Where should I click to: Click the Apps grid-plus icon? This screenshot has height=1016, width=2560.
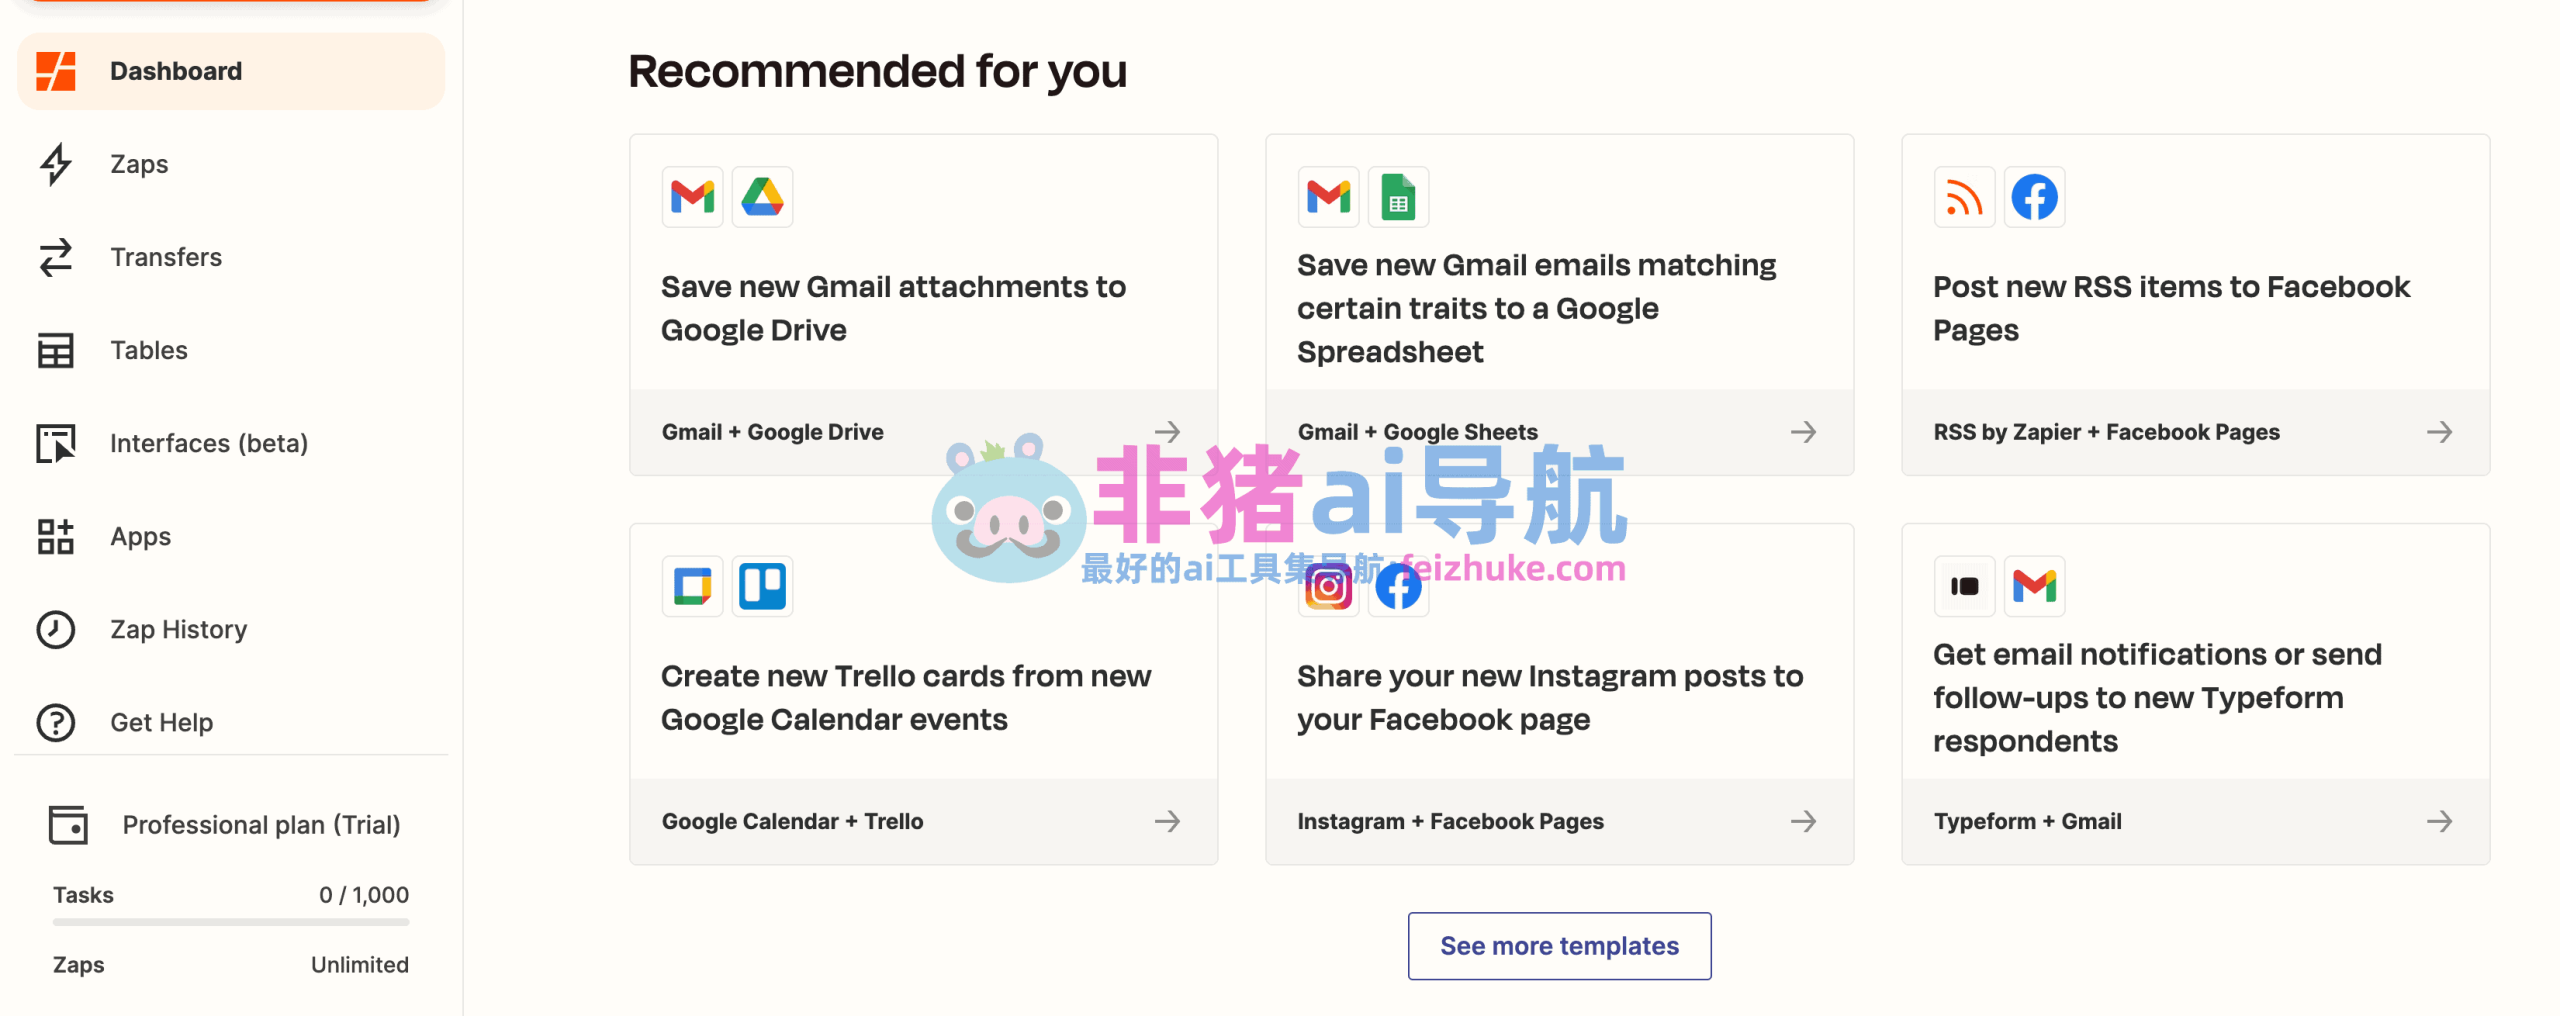coord(56,536)
